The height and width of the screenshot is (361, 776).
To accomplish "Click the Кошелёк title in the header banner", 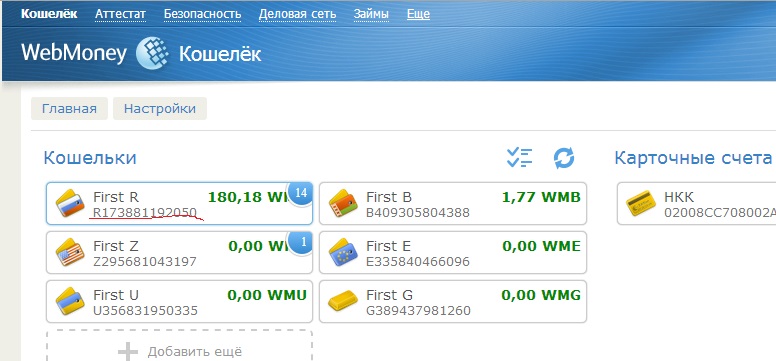I will click(220, 53).
